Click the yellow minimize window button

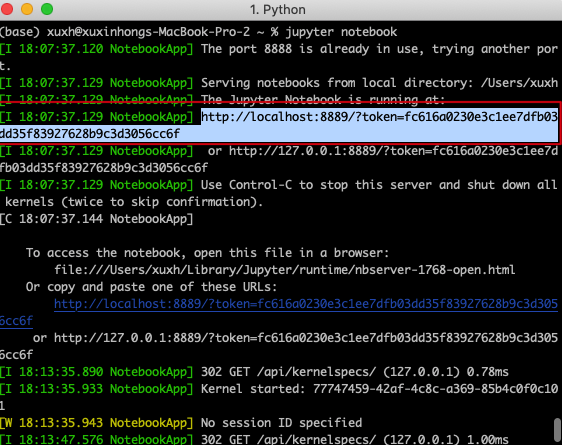(27, 9)
